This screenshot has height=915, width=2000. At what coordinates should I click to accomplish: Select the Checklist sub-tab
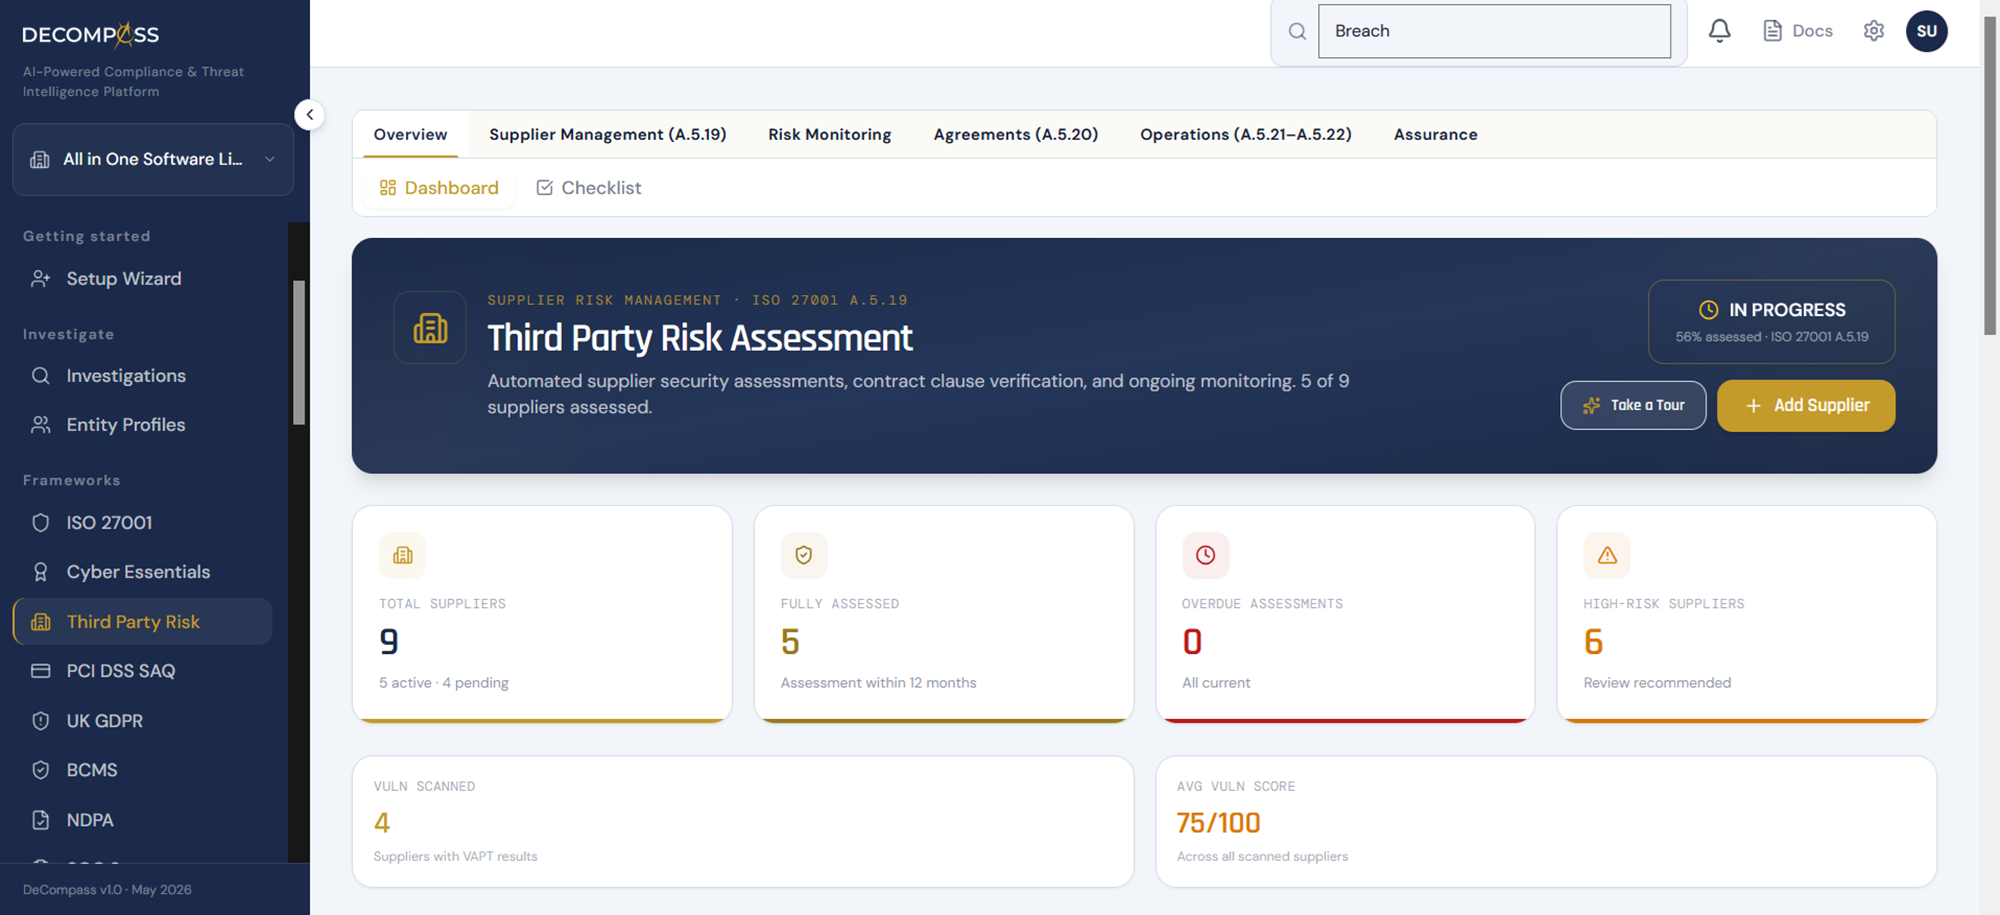click(x=589, y=188)
